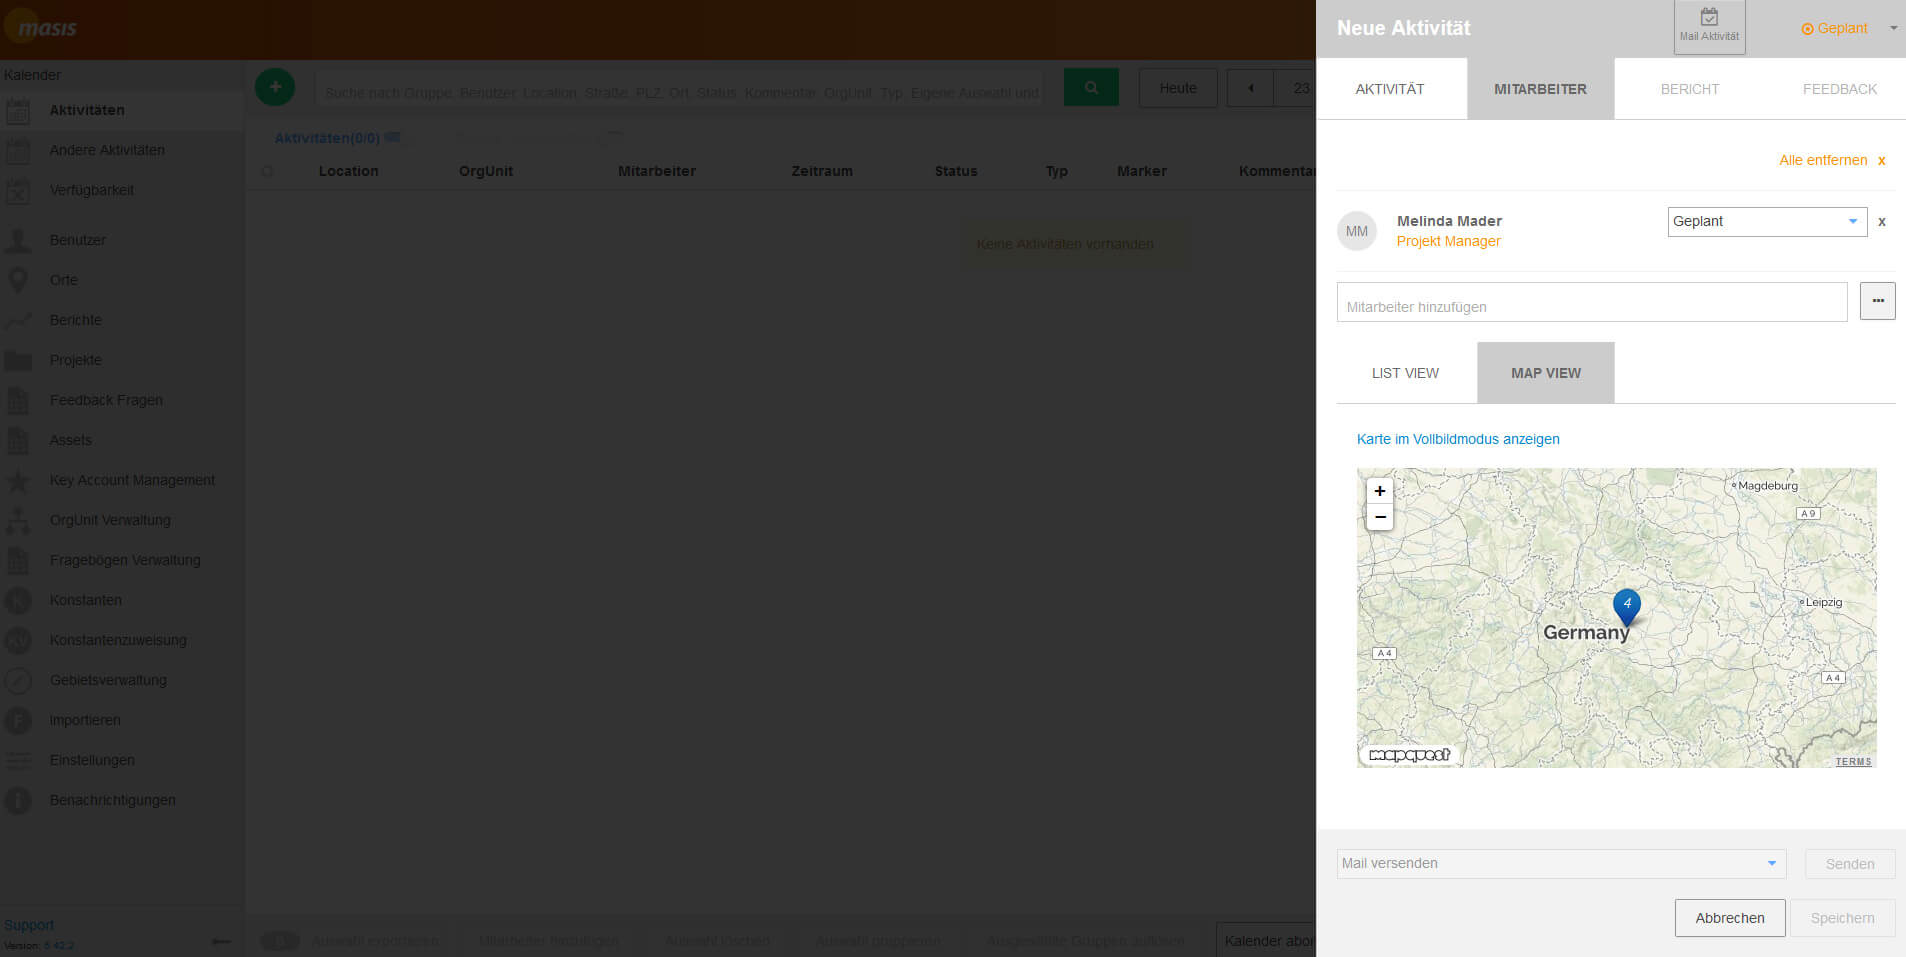Open Benutzer in the sidebar
Screen dimensions: 1906x957
pyautogui.click(x=122, y=240)
